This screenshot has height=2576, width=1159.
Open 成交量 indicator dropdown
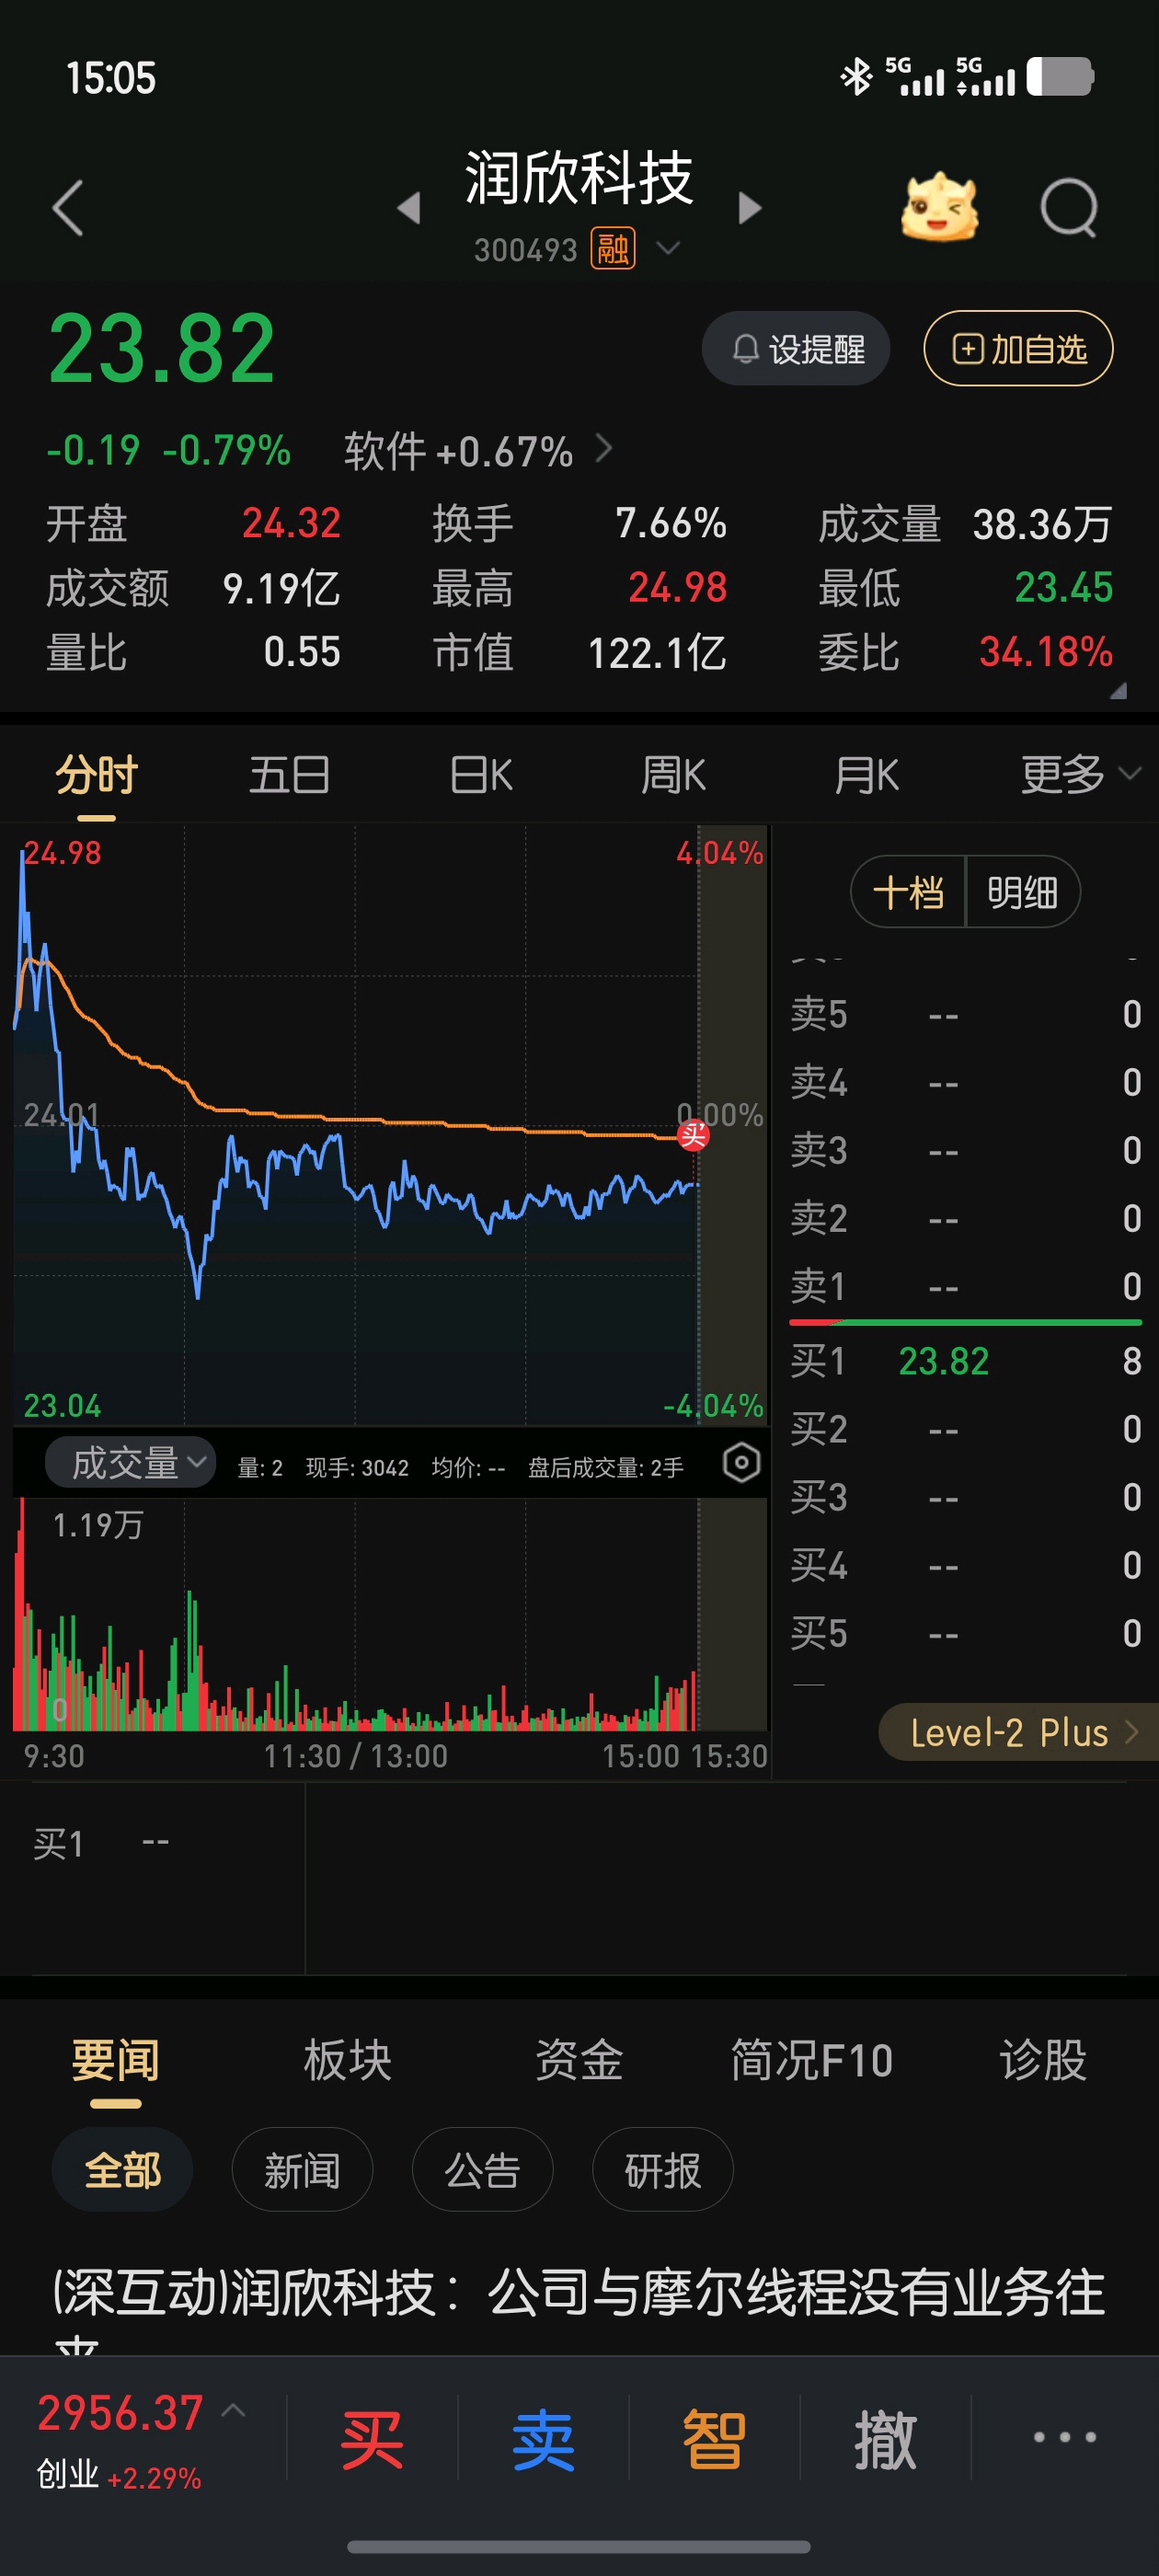point(131,1463)
